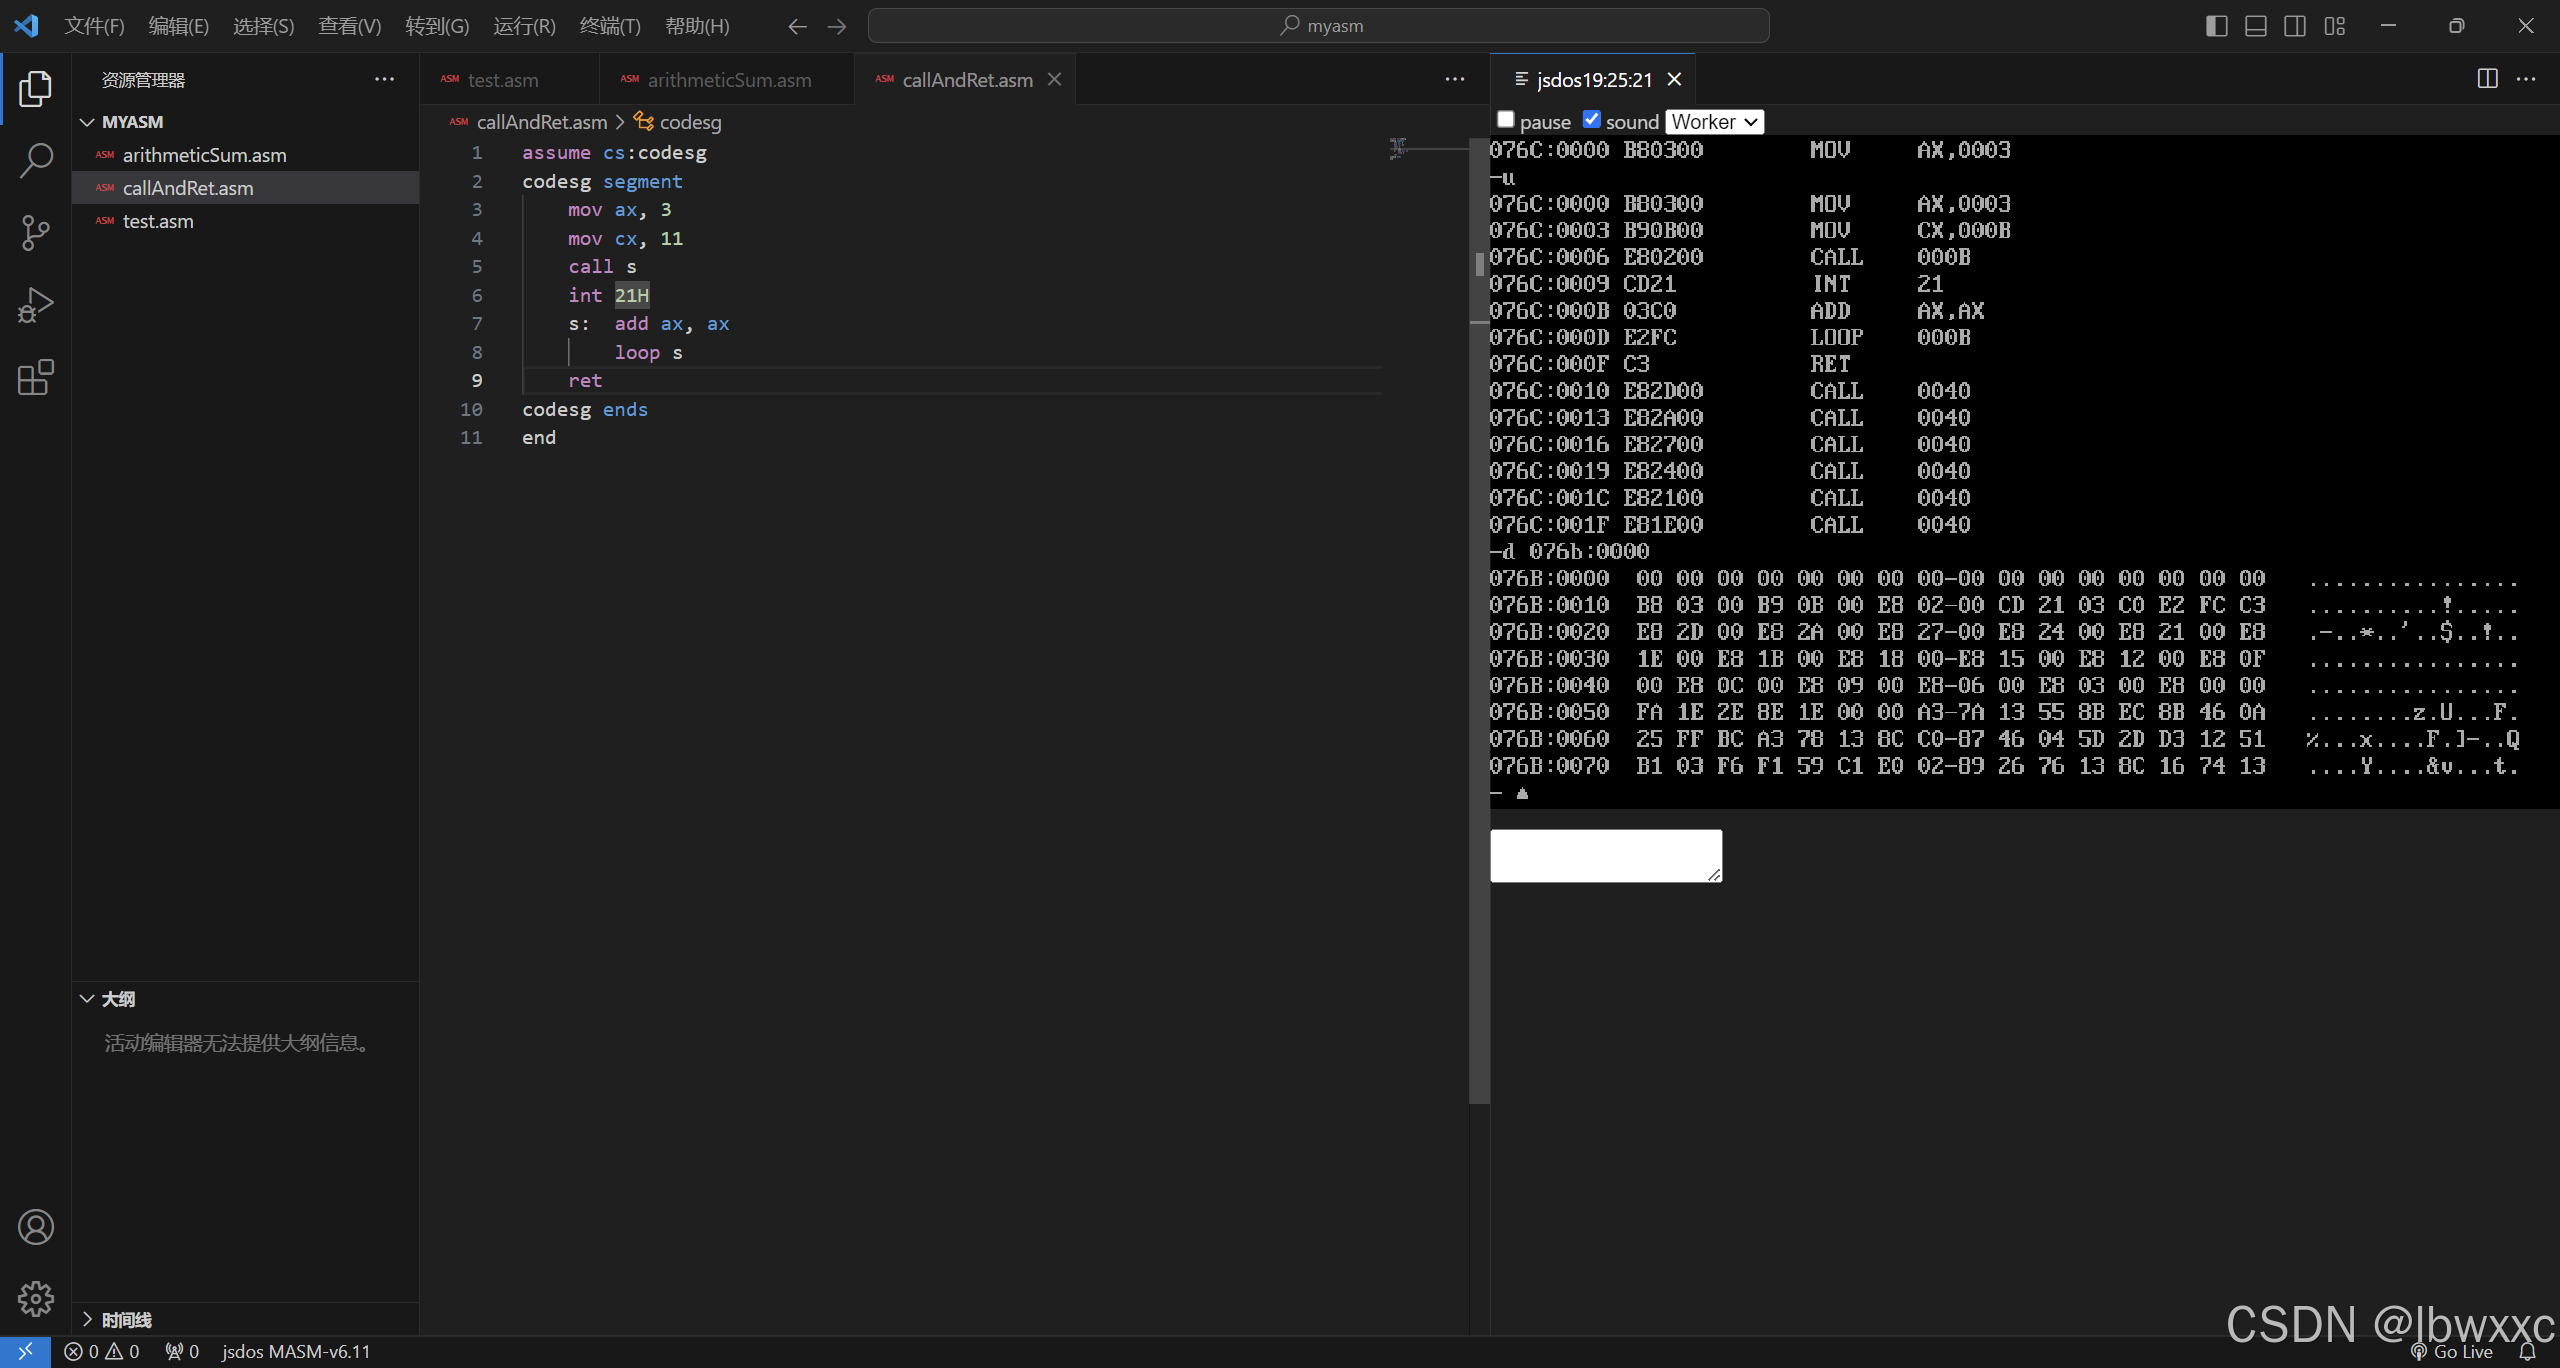Open test.asm in the explorer
This screenshot has height=1368, width=2560.
(158, 221)
